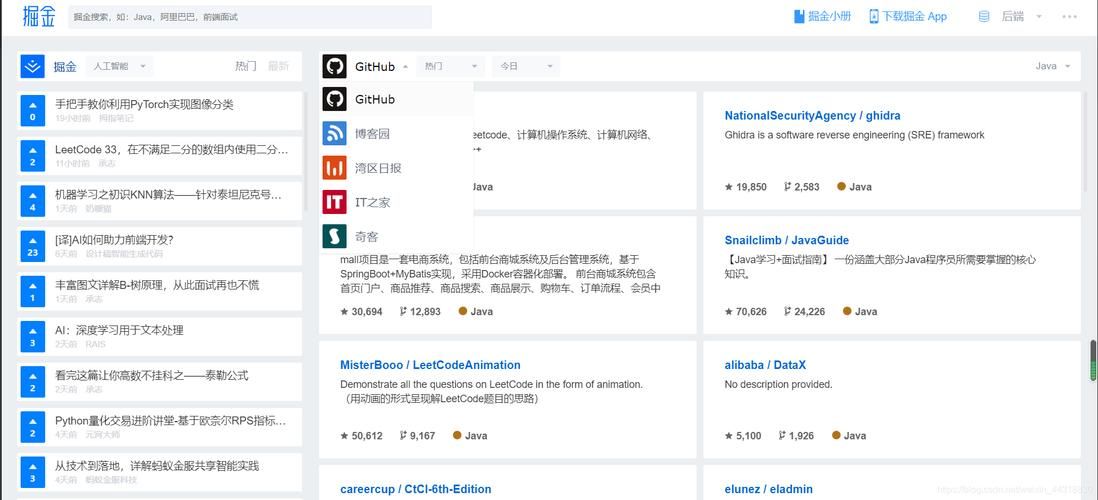
Task: Click JavaGuide fork count 24,226
Action: click(804, 312)
